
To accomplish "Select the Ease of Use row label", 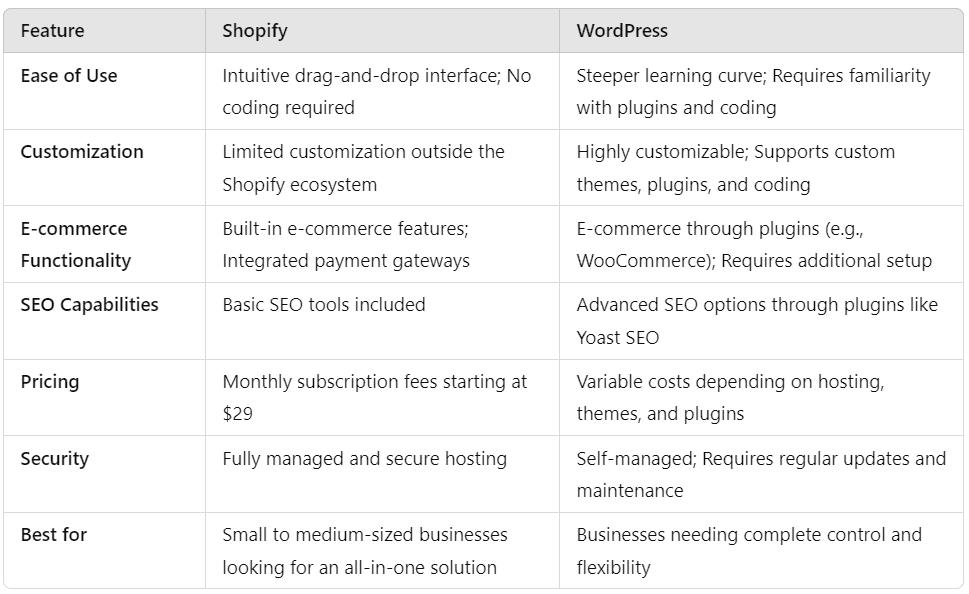I will point(69,76).
